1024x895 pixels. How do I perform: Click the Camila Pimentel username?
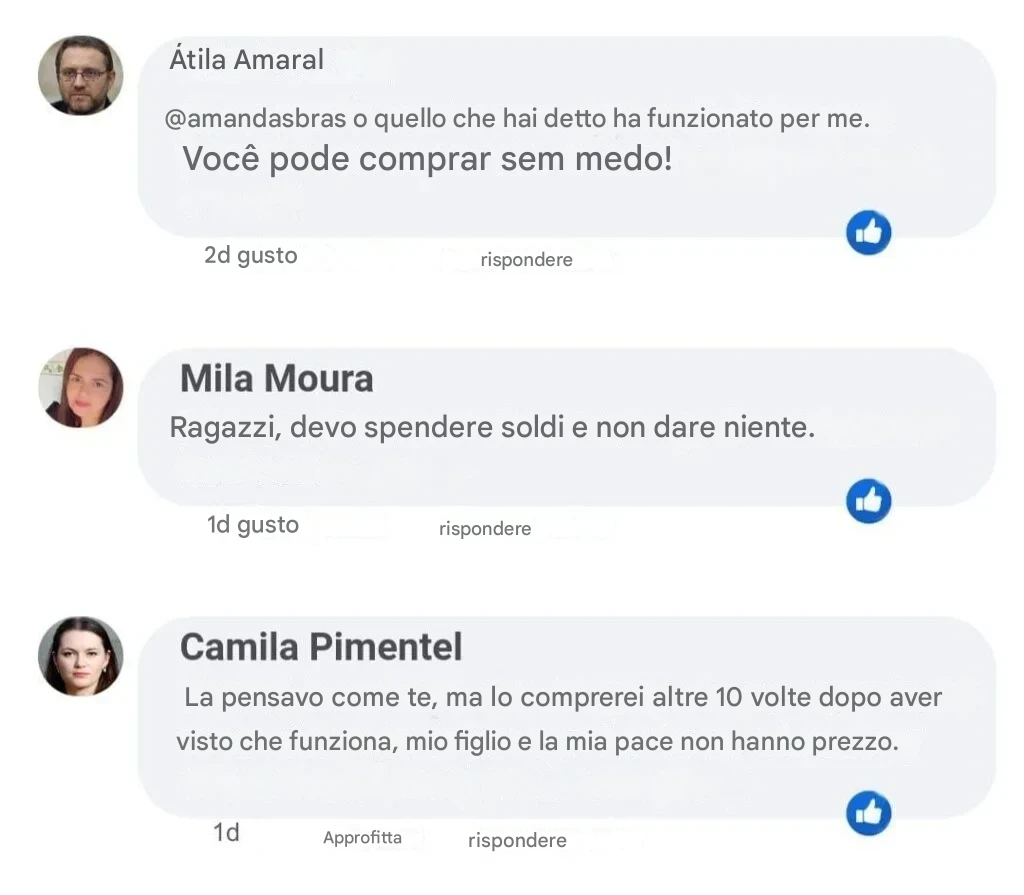click(321, 647)
